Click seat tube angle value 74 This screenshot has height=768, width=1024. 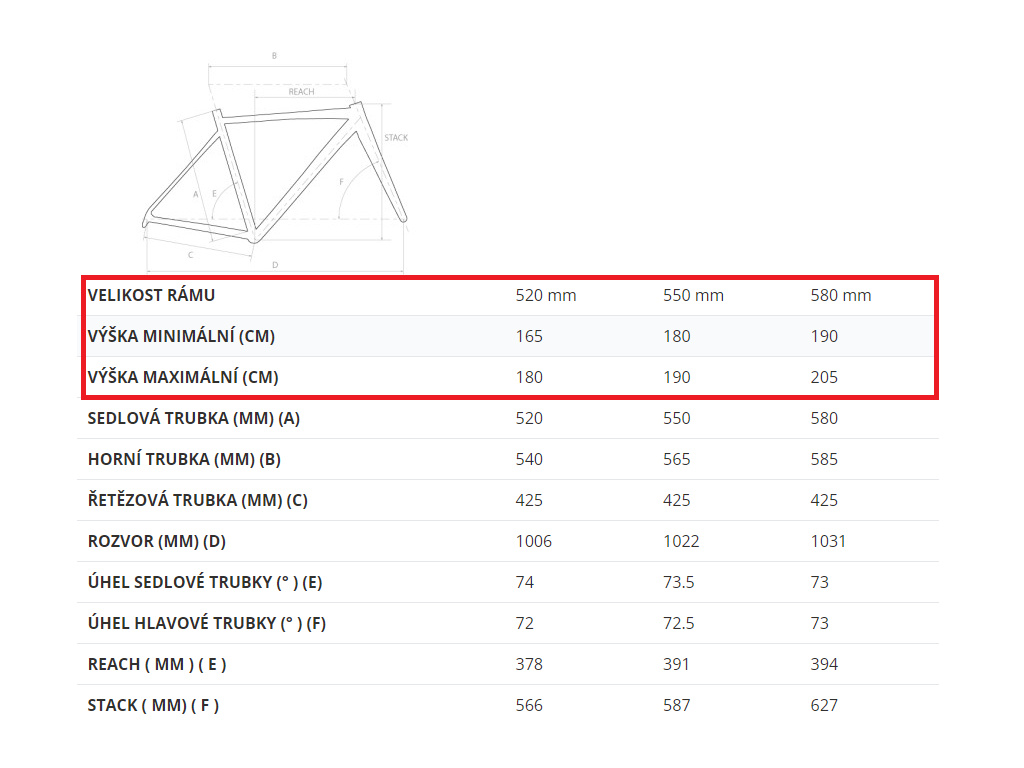[x=524, y=583]
